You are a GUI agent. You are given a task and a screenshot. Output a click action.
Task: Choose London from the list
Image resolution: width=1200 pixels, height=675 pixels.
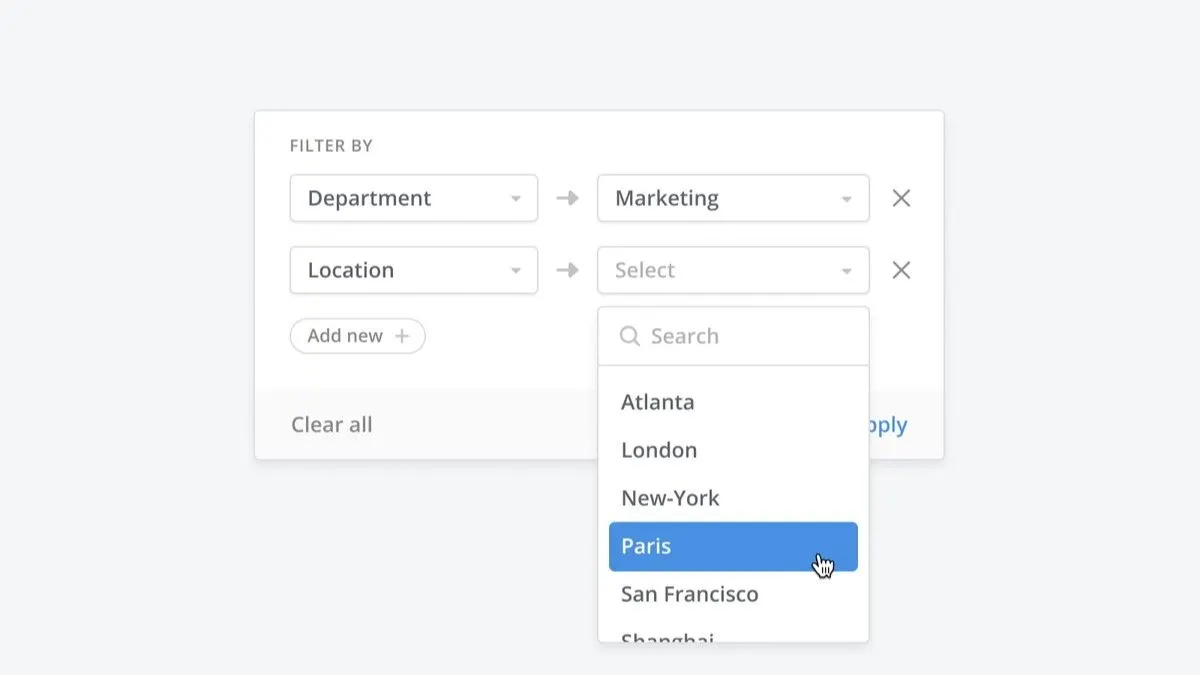pos(659,450)
